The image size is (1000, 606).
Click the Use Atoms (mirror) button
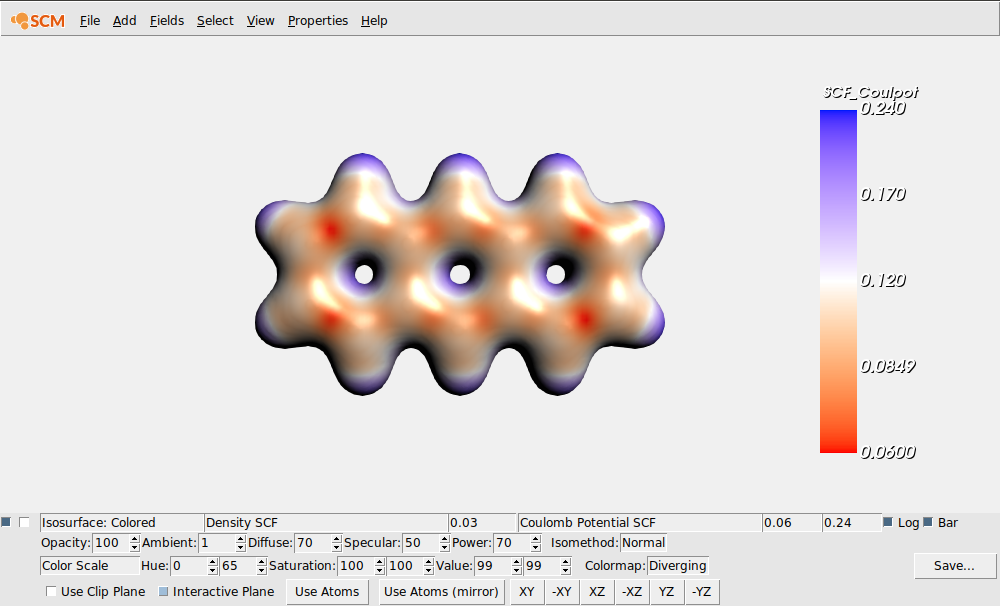click(x=441, y=591)
